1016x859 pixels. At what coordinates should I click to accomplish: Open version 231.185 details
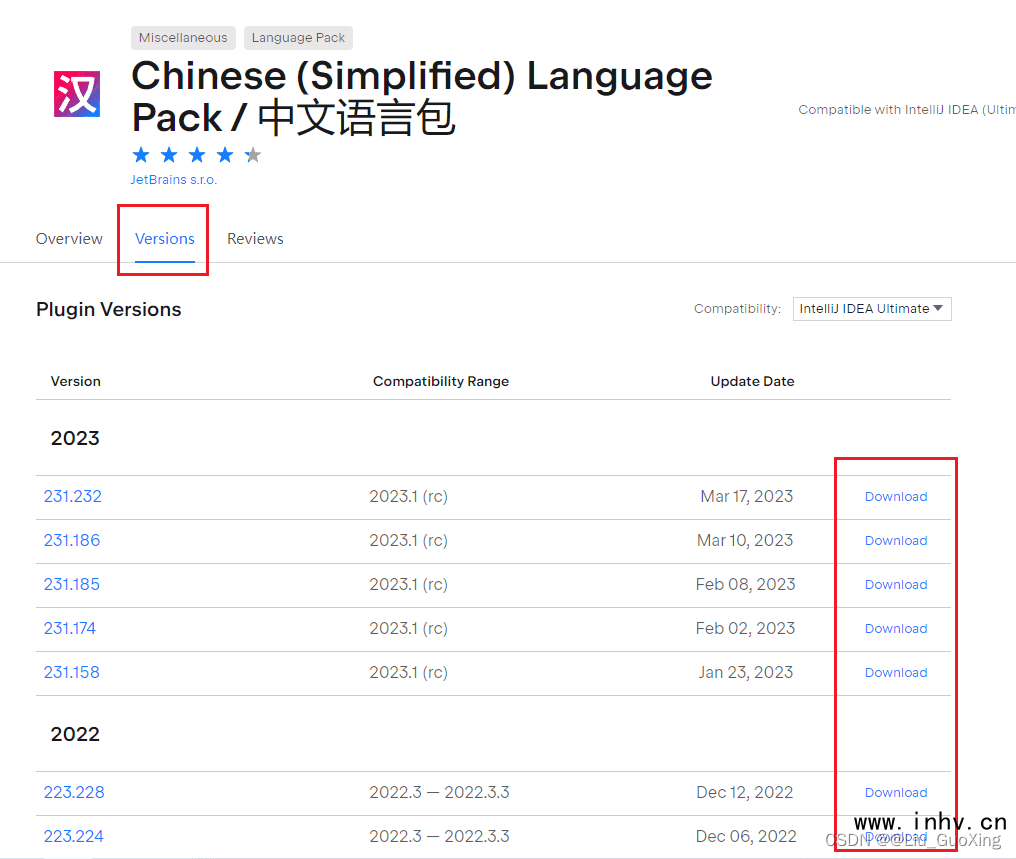pos(71,584)
